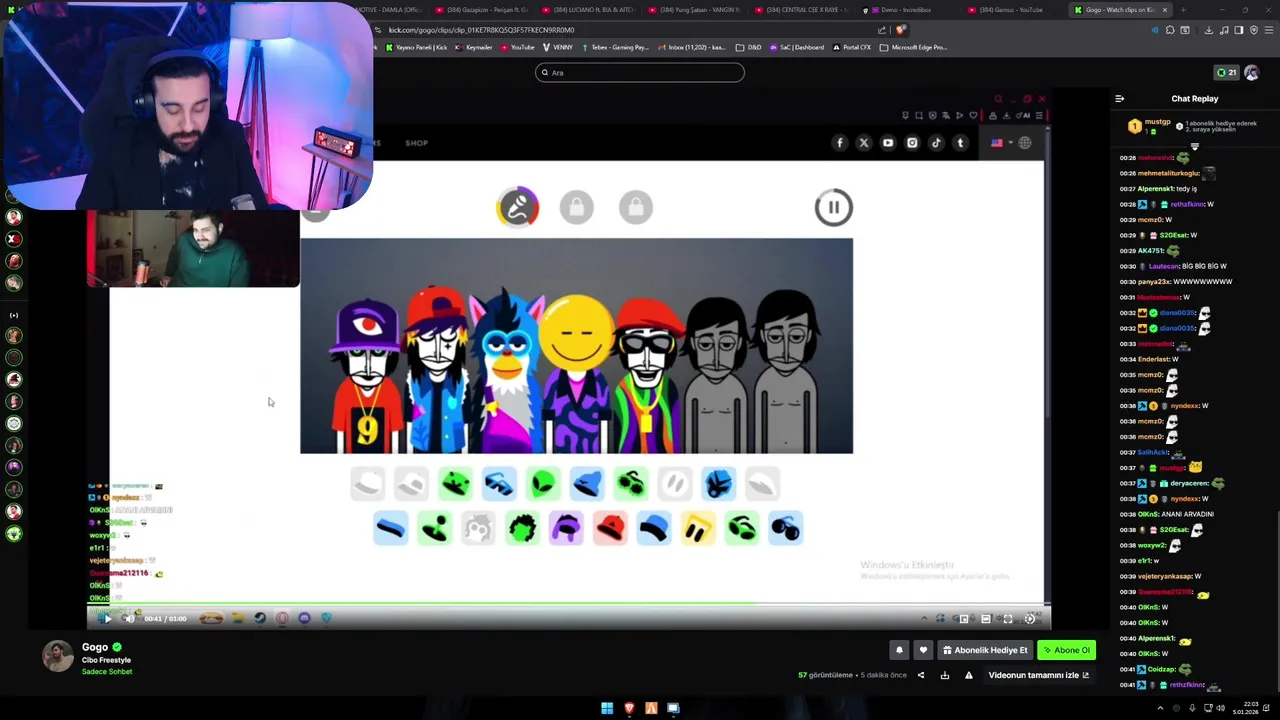Open Incredibox Instagram social icon
The width and height of the screenshot is (1280, 720).
tap(912, 143)
